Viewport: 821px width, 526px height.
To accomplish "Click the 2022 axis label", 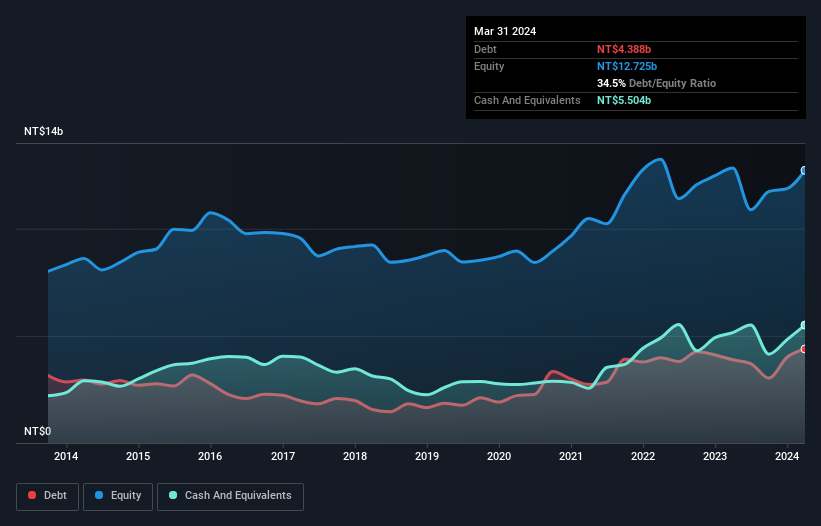I will point(643,456).
